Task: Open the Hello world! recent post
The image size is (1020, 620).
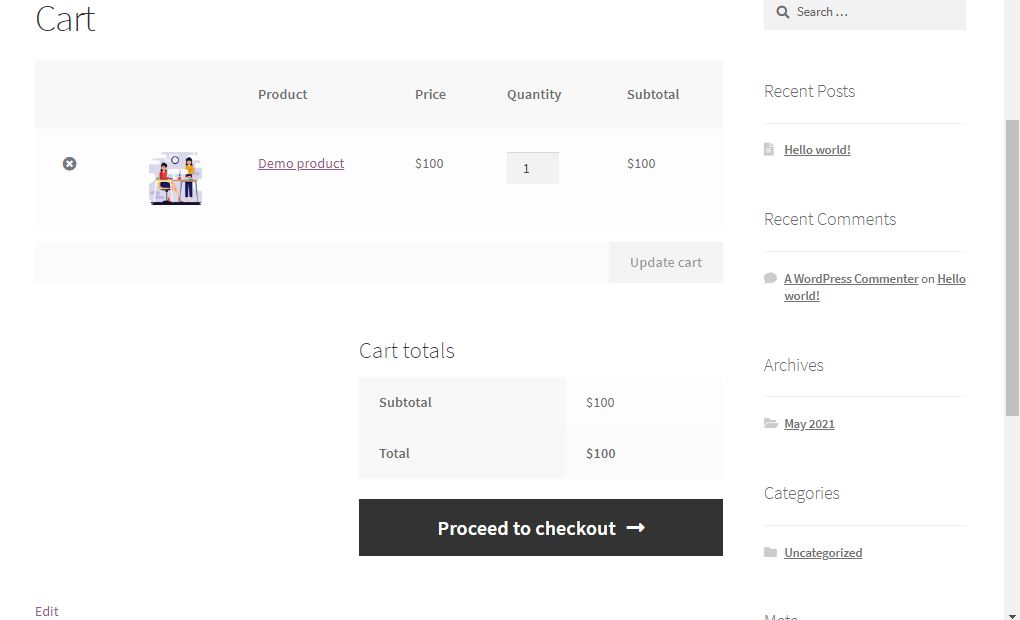Action: click(817, 150)
